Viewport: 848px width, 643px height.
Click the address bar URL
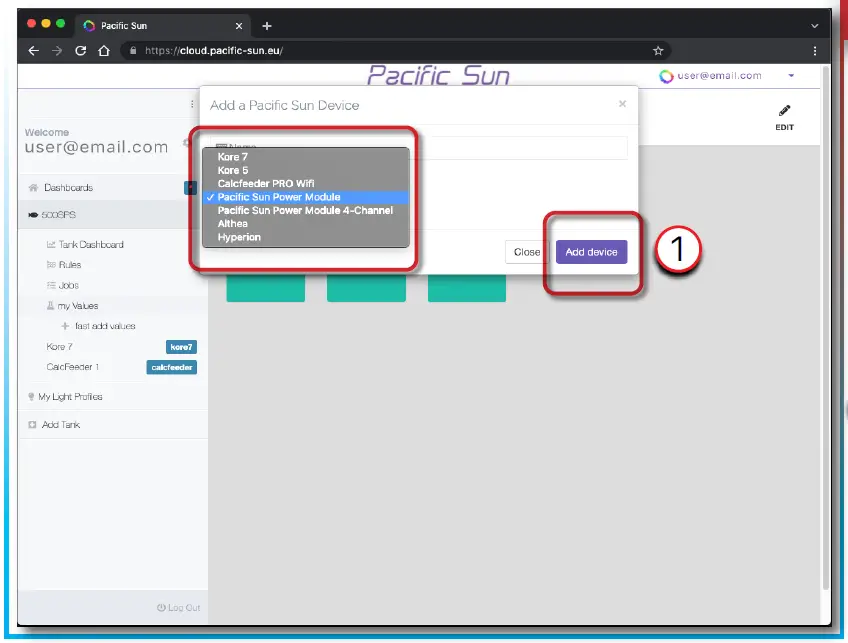click(x=214, y=51)
